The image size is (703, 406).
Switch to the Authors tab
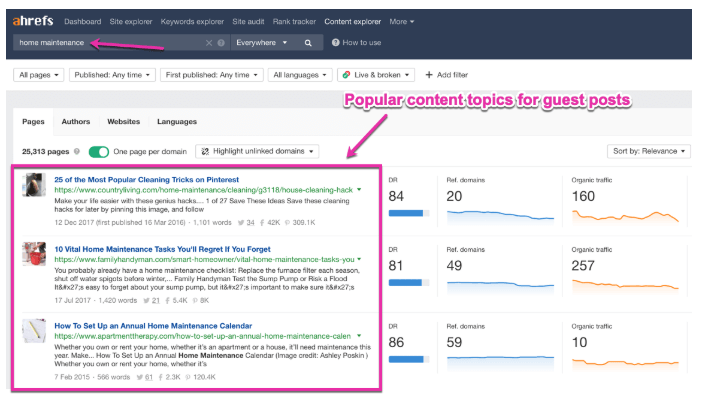click(x=76, y=121)
